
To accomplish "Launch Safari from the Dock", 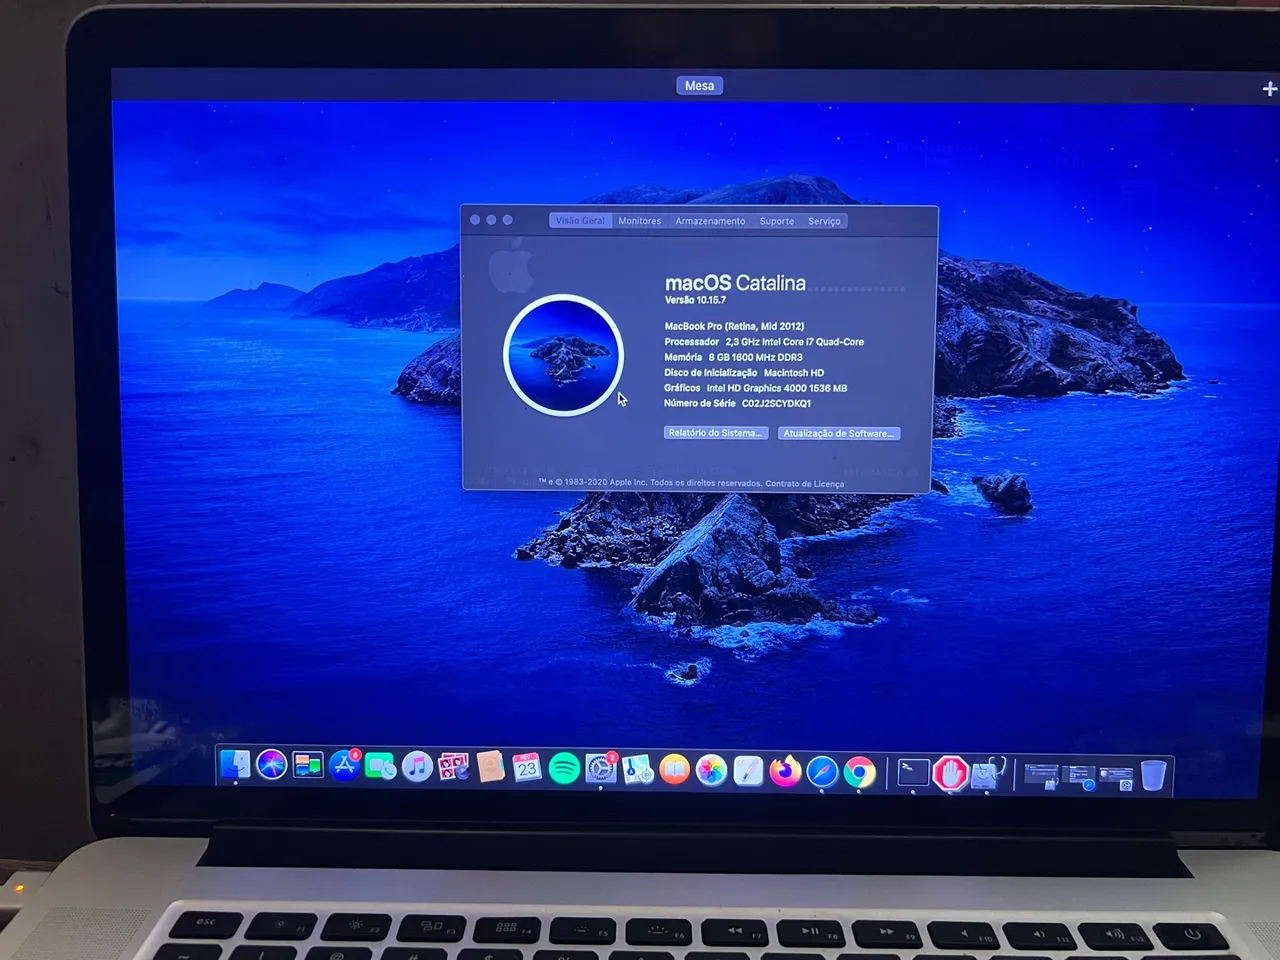I will click(x=822, y=772).
